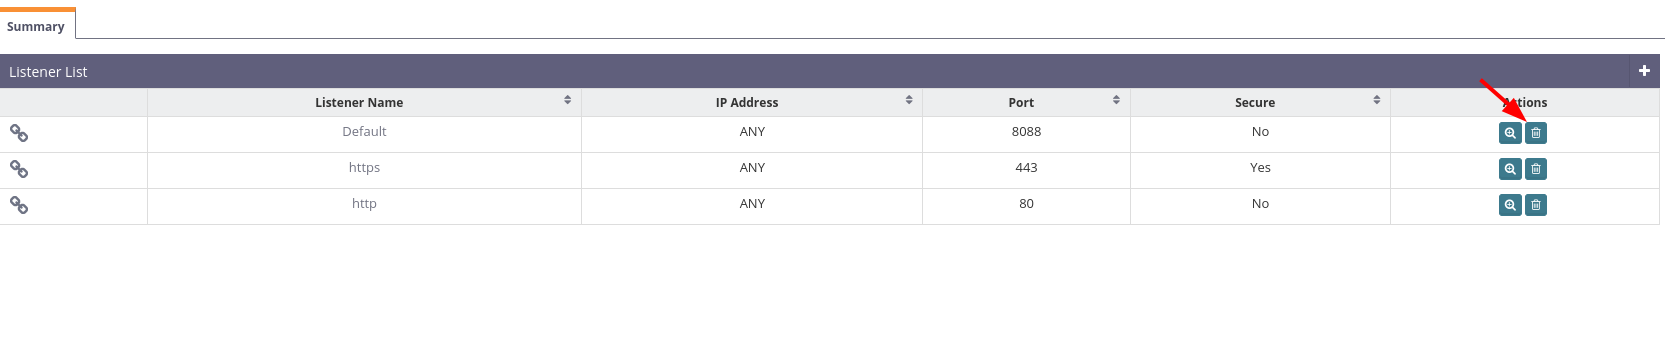Open the Default listener name link
The height and width of the screenshot is (362, 1677).
(x=364, y=132)
